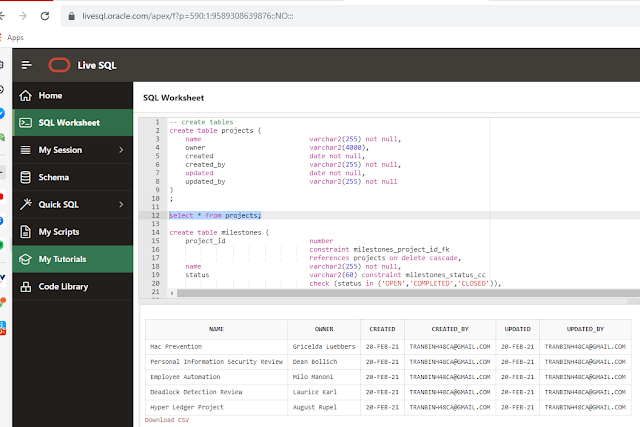Click Personal Information Security Review cell
Viewport: 640px width, 427px height.
coord(216,362)
